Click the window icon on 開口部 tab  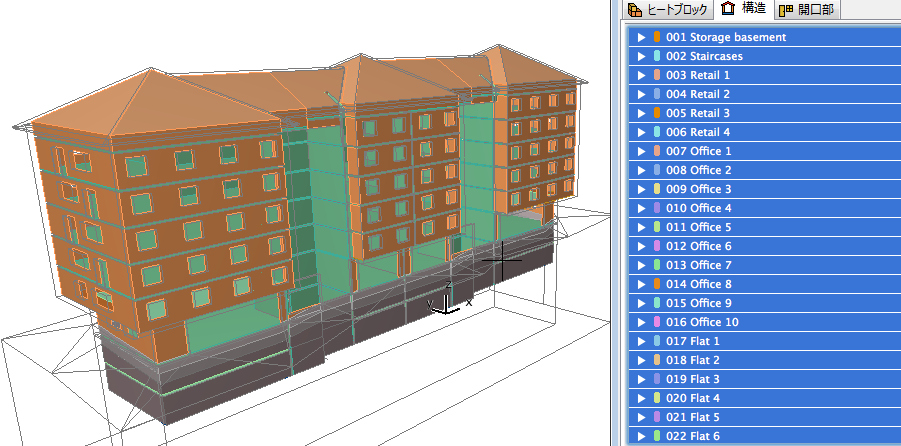tap(786, 10)
